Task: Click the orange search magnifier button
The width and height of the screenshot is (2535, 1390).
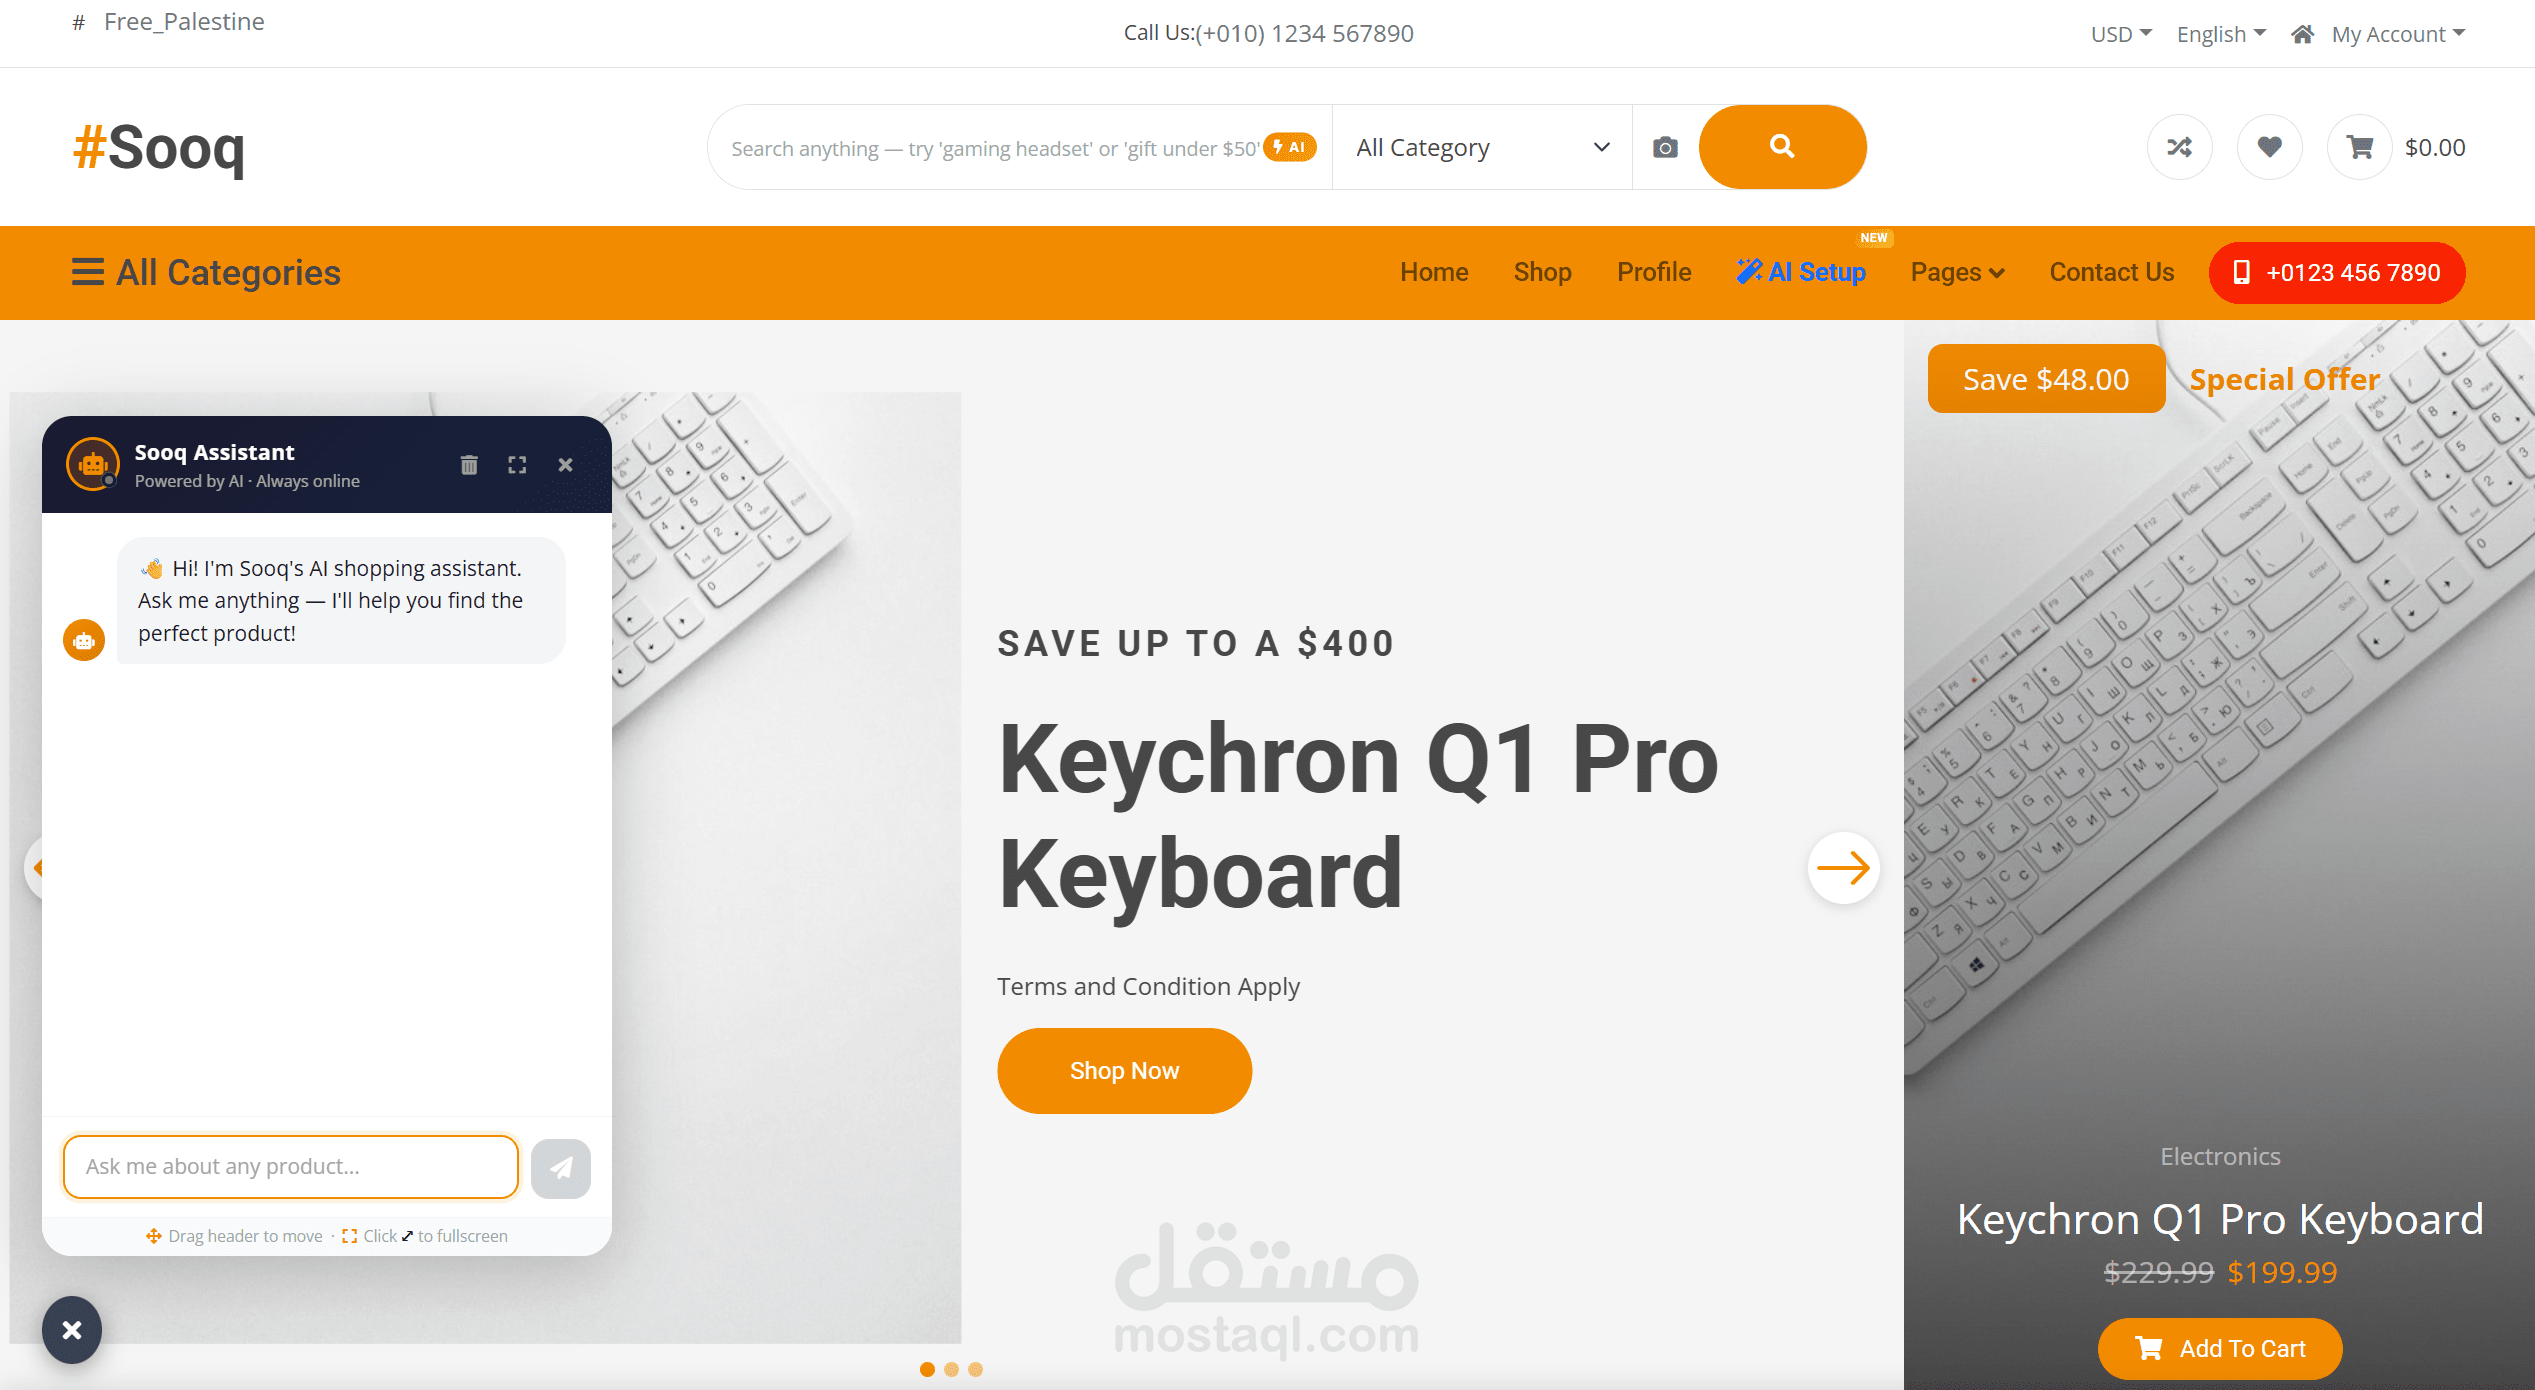Action: click(1782, 147)
